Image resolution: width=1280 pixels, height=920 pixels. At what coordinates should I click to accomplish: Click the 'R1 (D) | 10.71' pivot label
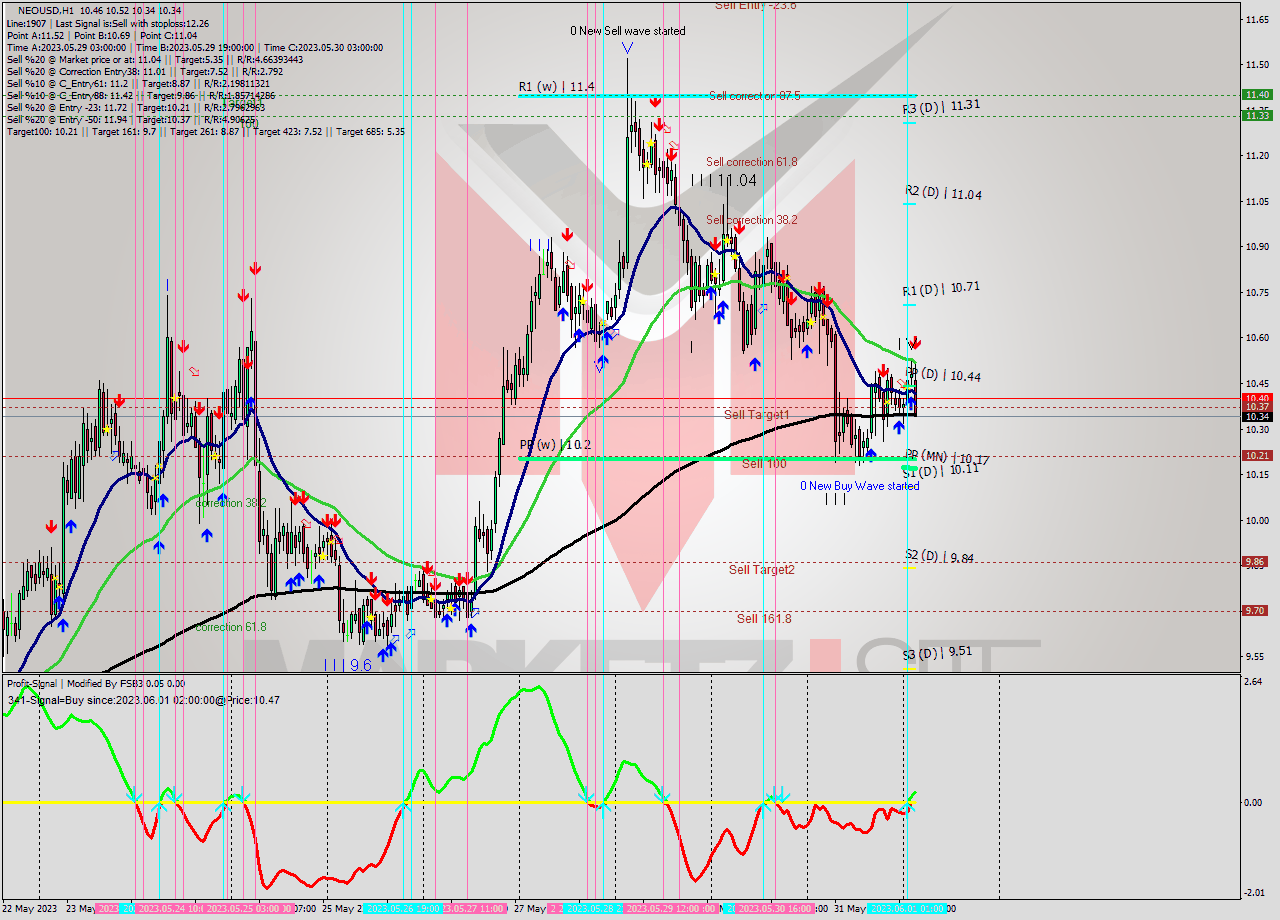click(x=941, y=288)
